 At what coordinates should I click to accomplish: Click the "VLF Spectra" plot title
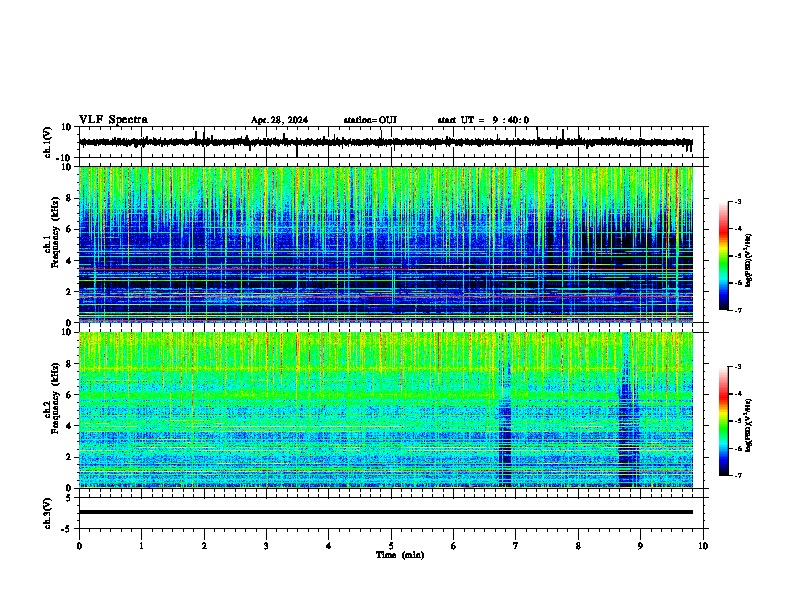click(114, 120)
